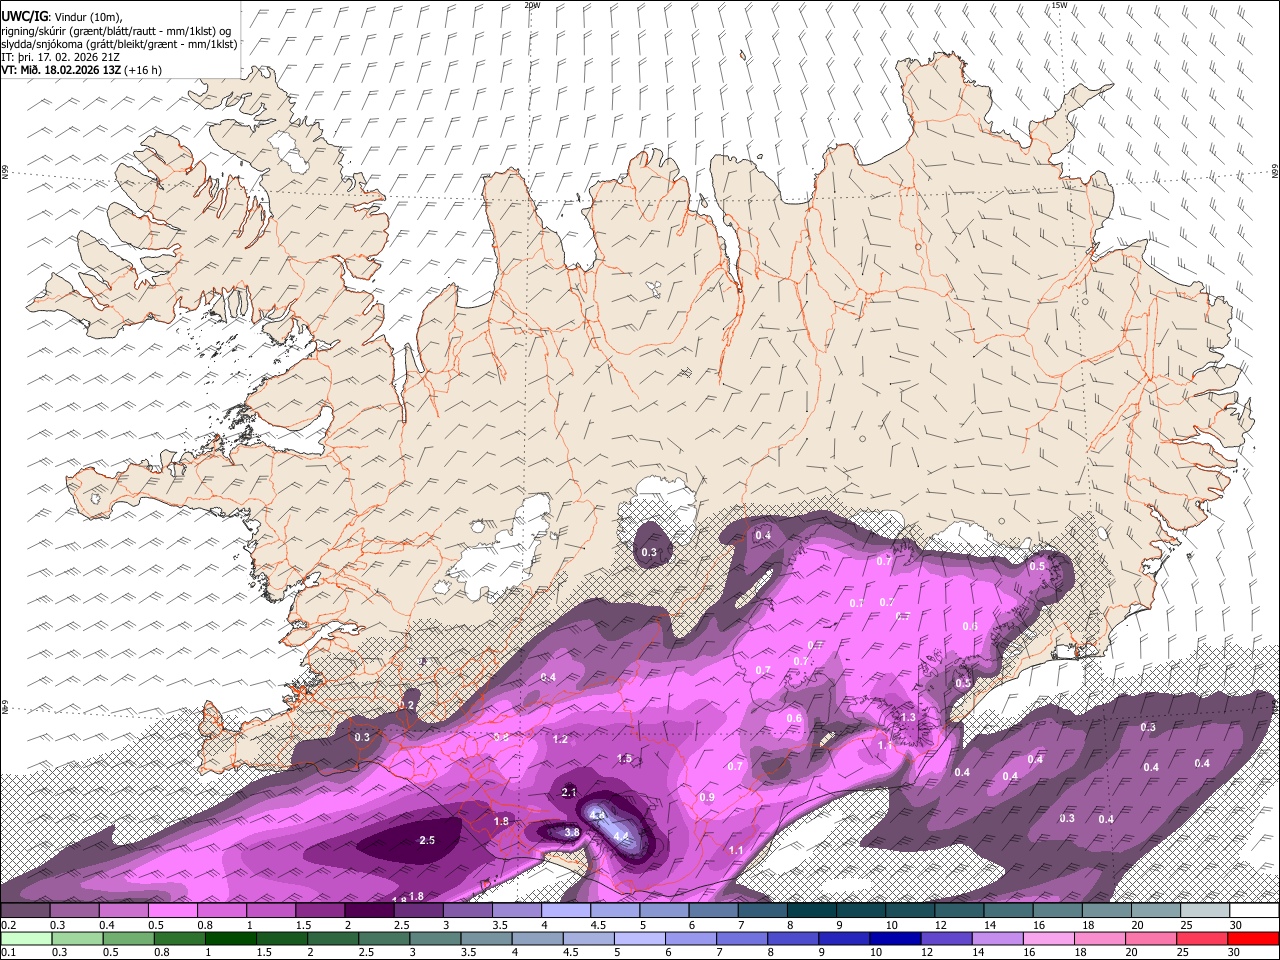This screenshot has height=960, width=1280.
Task: Pick the 0.2 swatch in the purple legend row
Action: coord(25,911)
